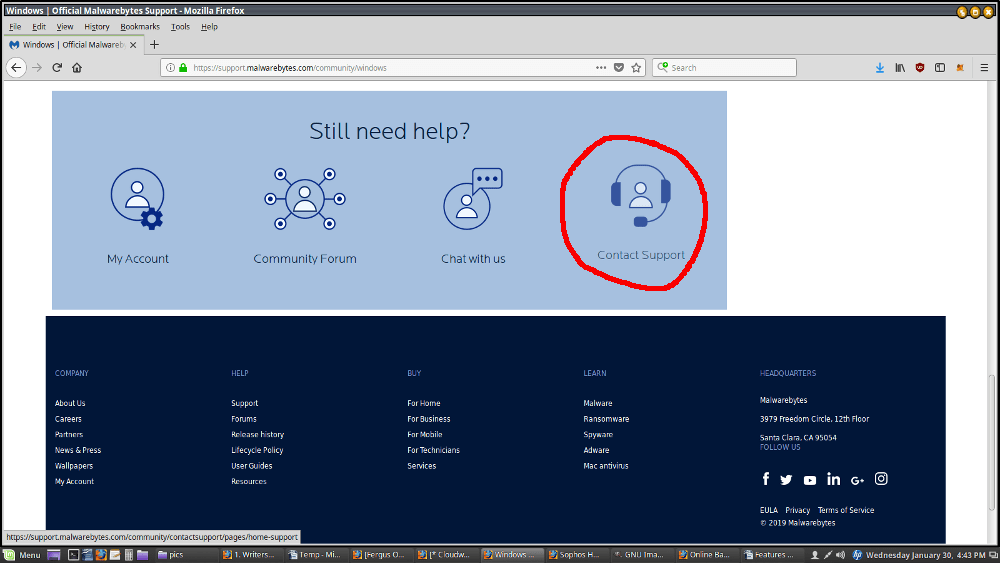Click the taskbar clock date
Viewport: 1000px width, 563px height.
click(x=925, y=555)
